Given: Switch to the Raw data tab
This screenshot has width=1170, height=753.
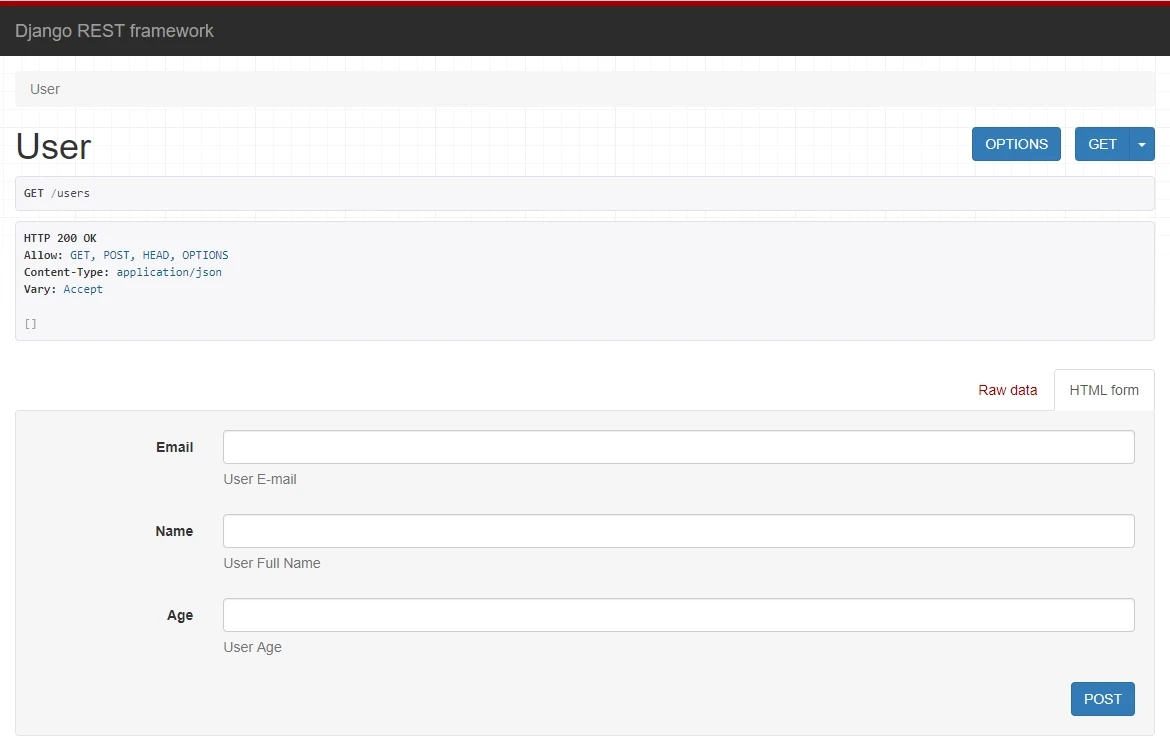Looking at the screenshot, I should point(1007,390).
